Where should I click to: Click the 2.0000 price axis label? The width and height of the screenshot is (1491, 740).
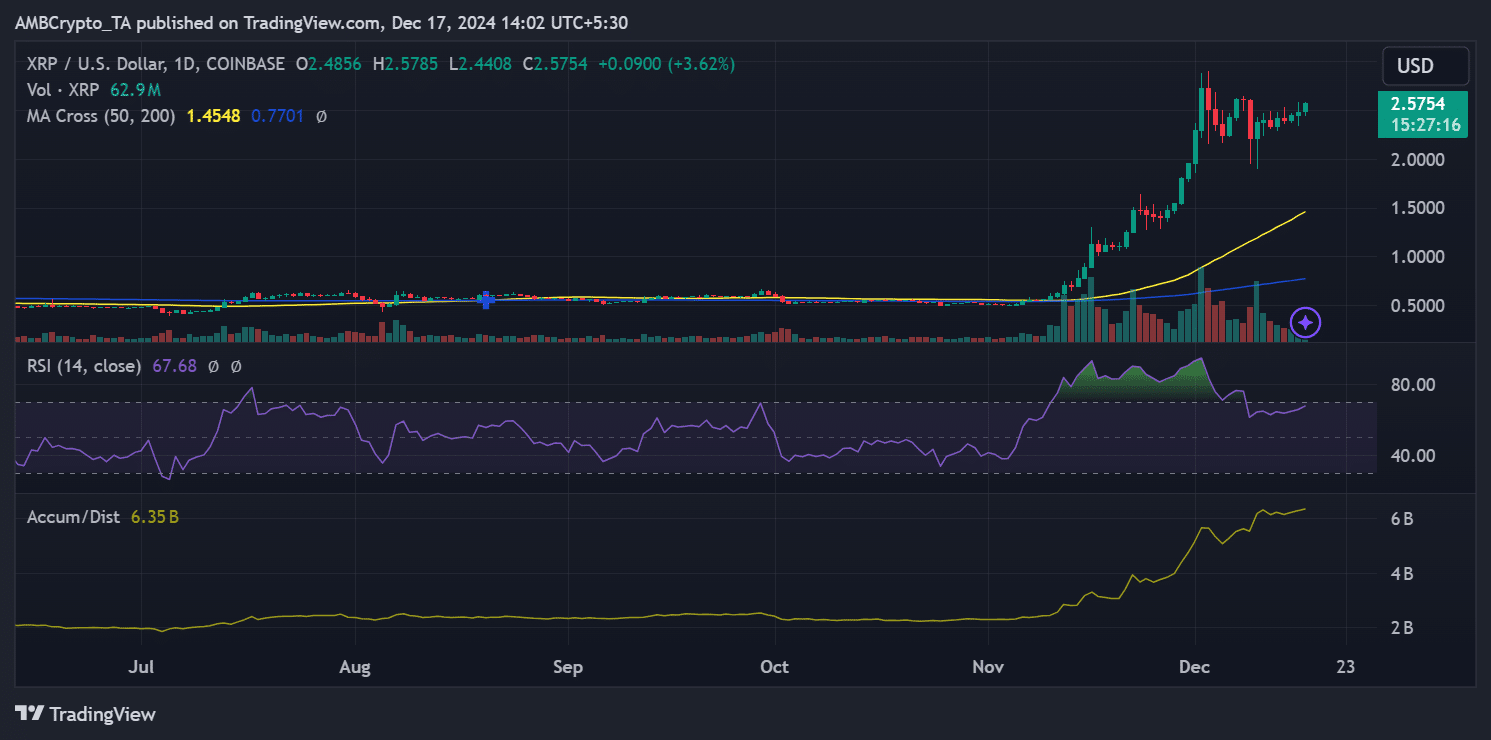1416,160
